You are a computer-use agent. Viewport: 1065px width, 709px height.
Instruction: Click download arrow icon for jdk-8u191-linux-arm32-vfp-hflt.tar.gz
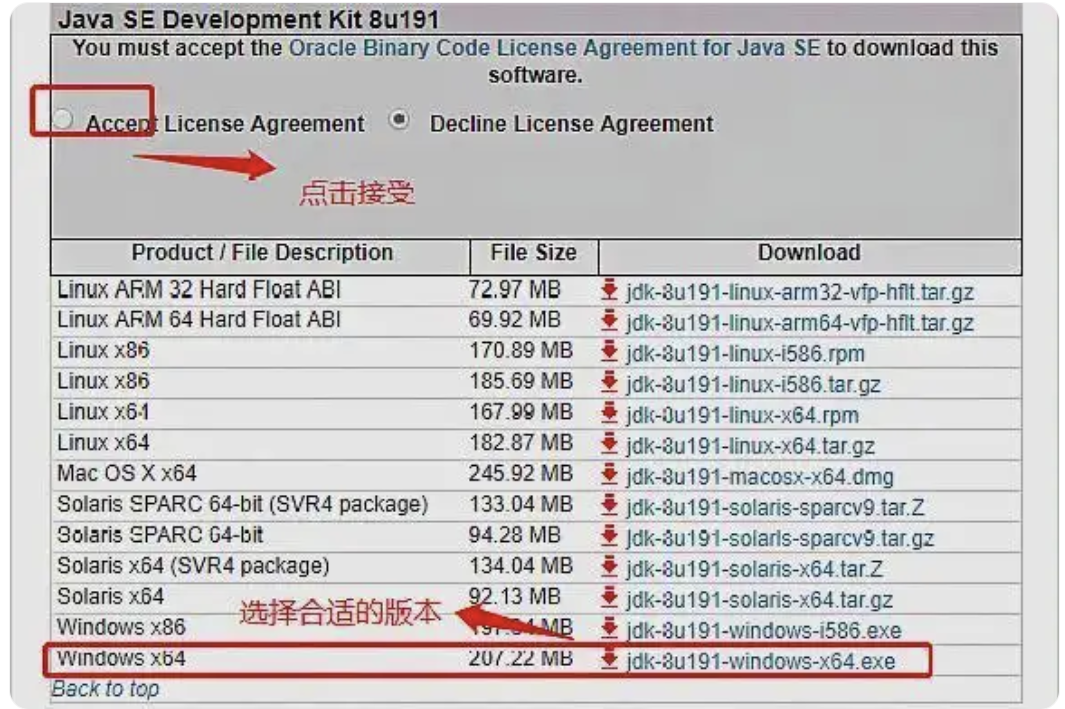(609, 290)
